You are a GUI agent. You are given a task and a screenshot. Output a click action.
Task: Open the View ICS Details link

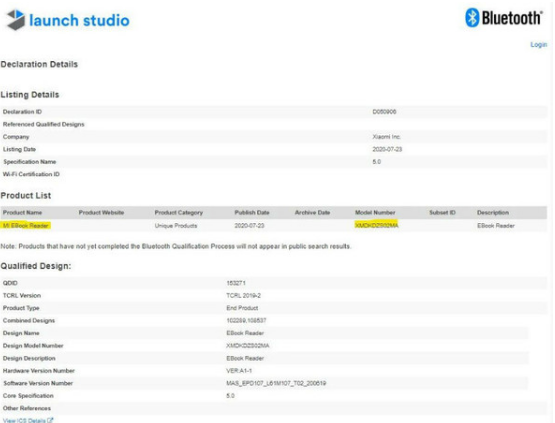click(x=24, y=420)
